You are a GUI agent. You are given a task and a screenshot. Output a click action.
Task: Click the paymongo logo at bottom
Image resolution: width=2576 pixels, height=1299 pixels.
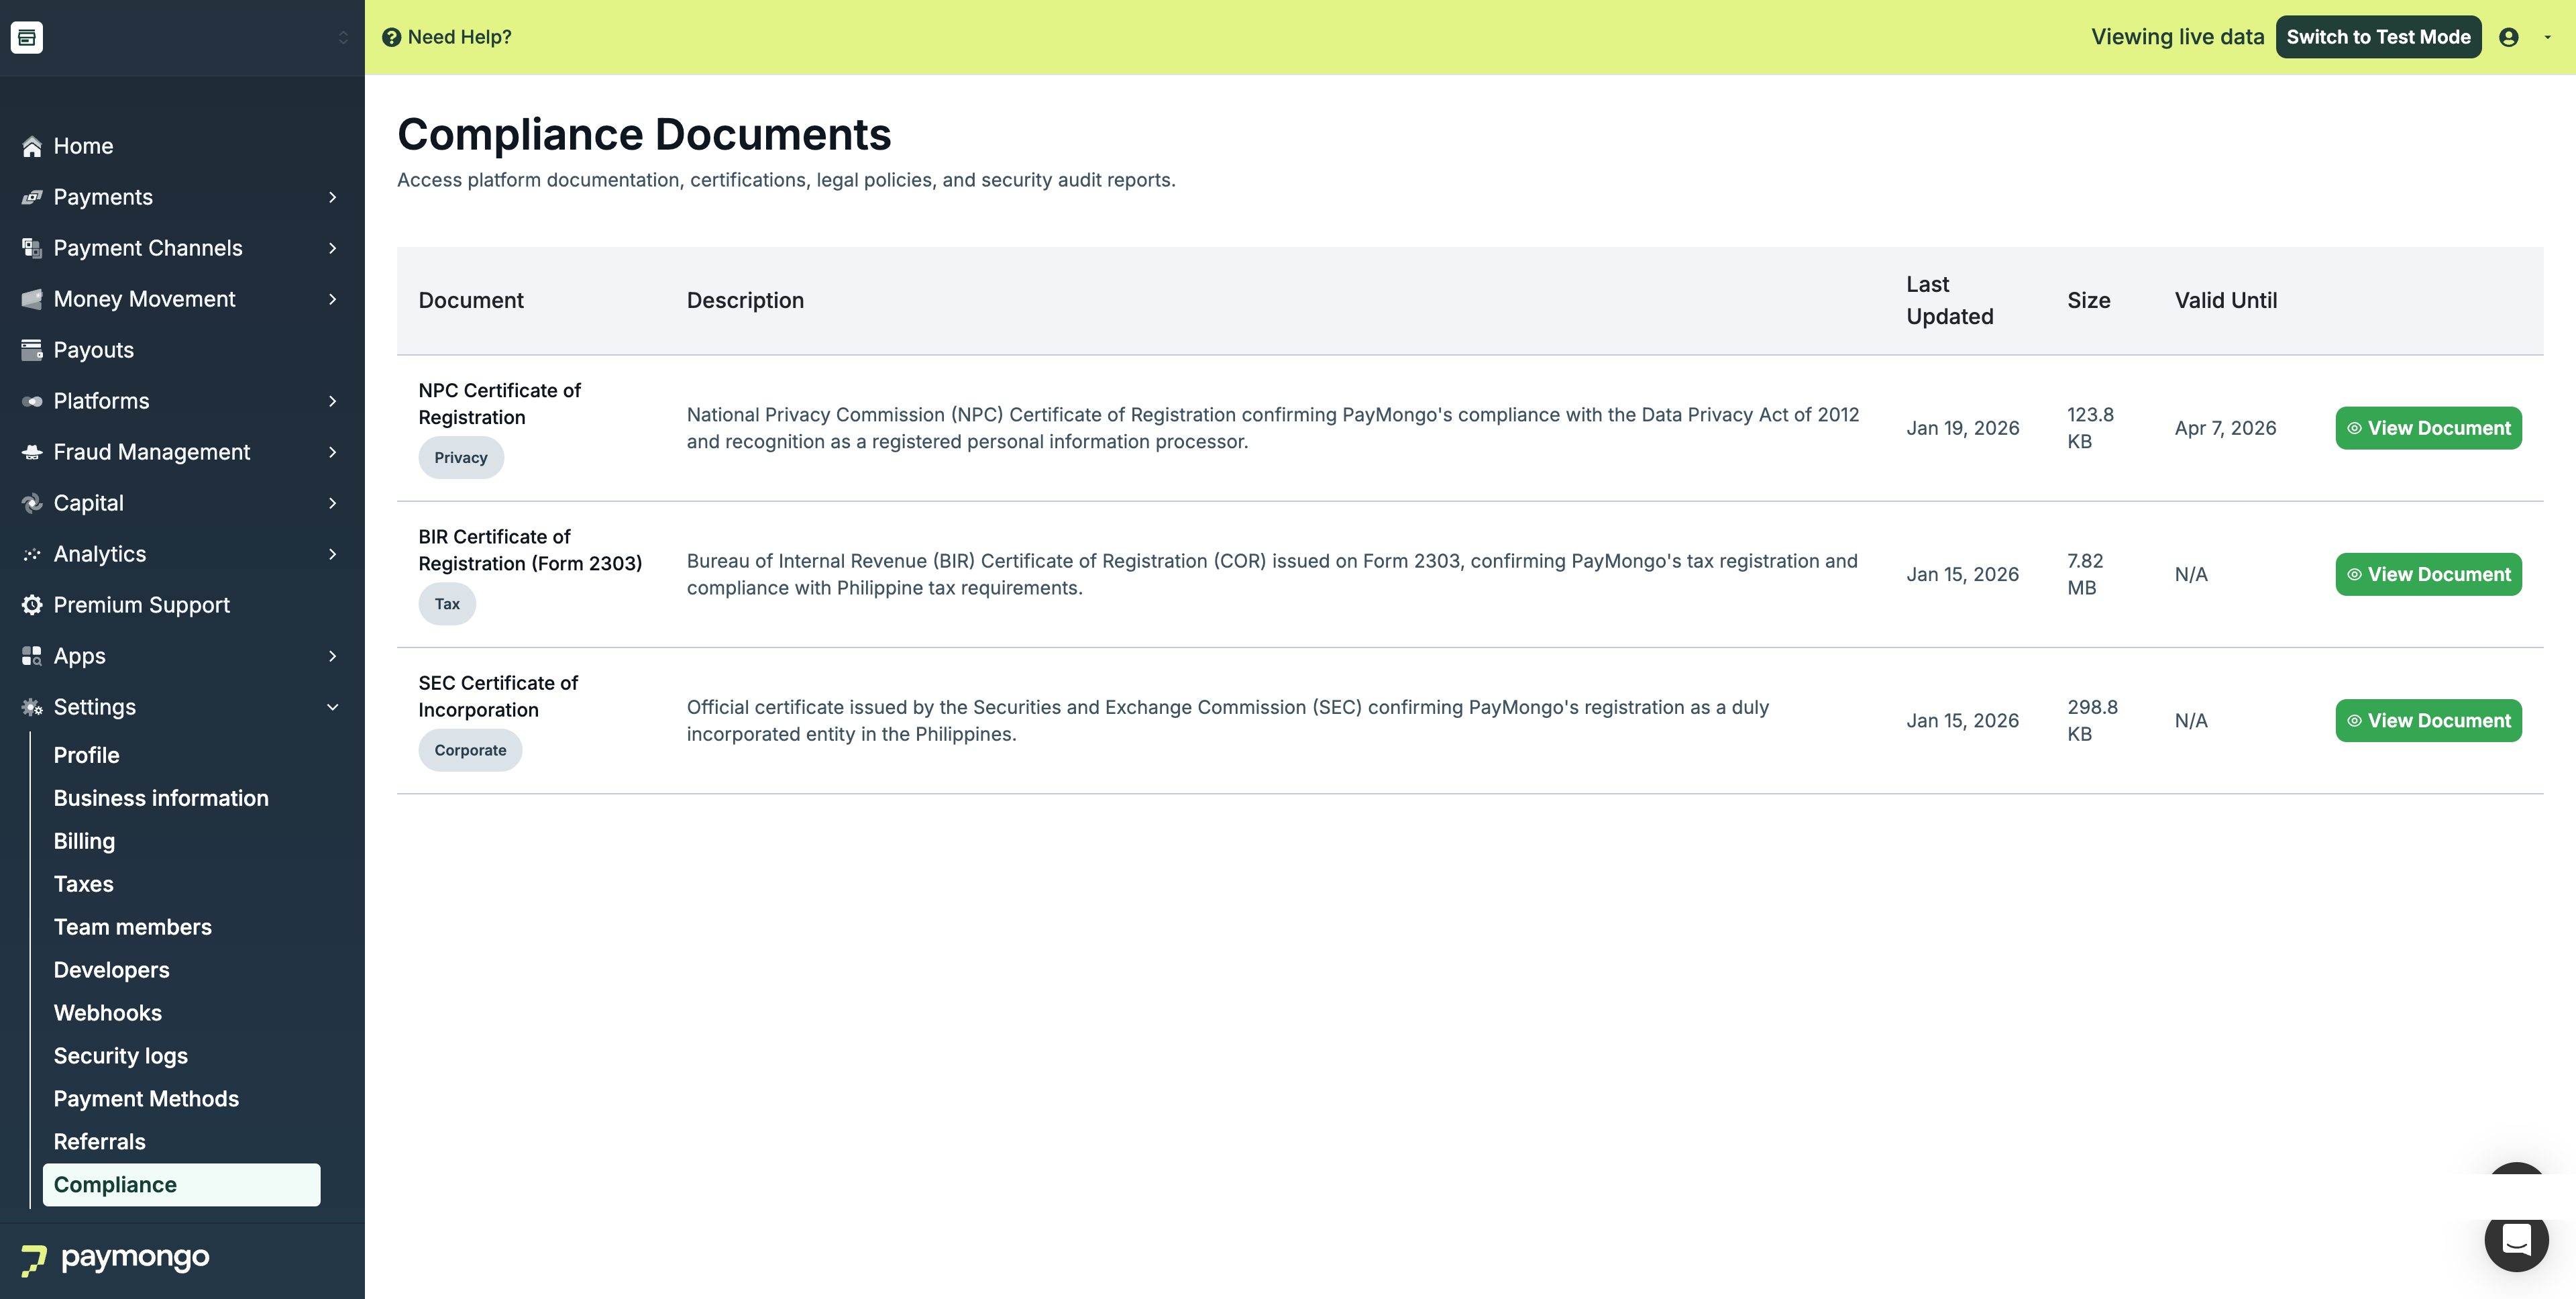pos(115,1258)
